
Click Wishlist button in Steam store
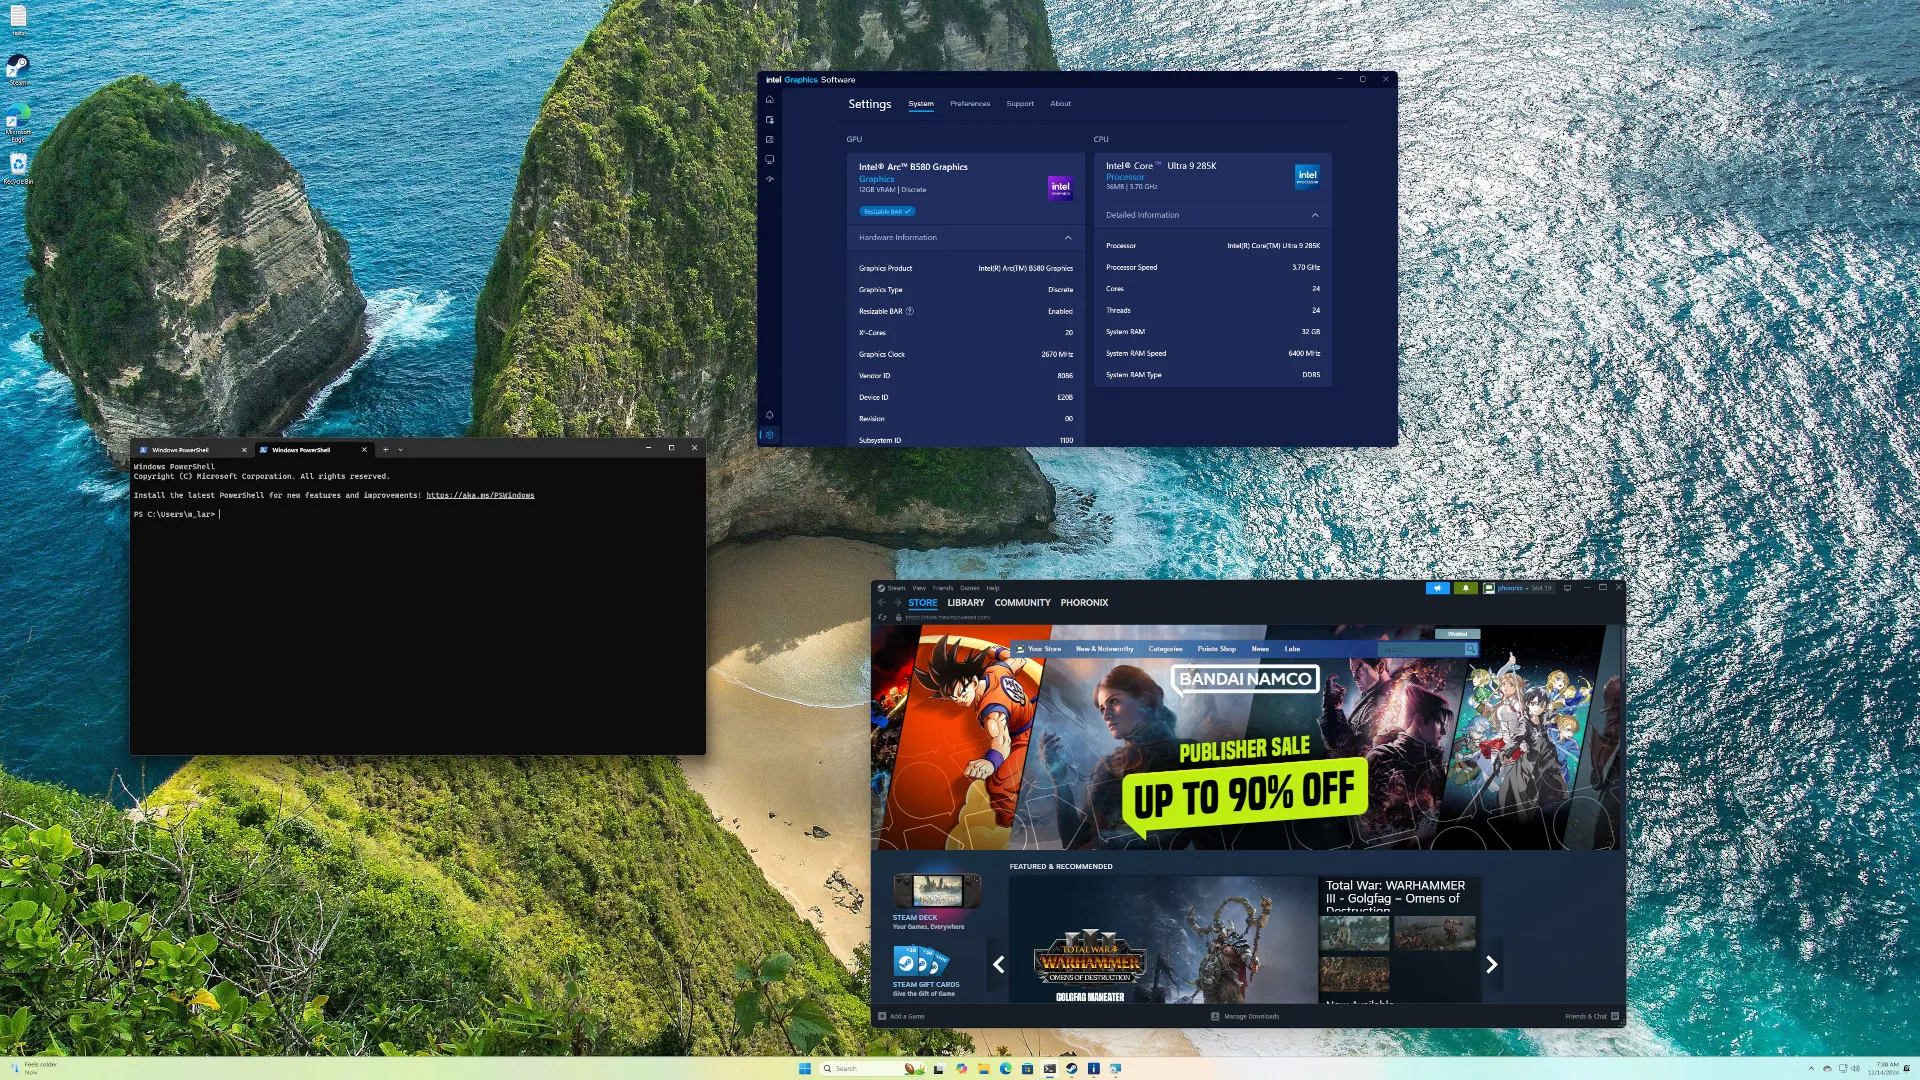[1457, 634]
